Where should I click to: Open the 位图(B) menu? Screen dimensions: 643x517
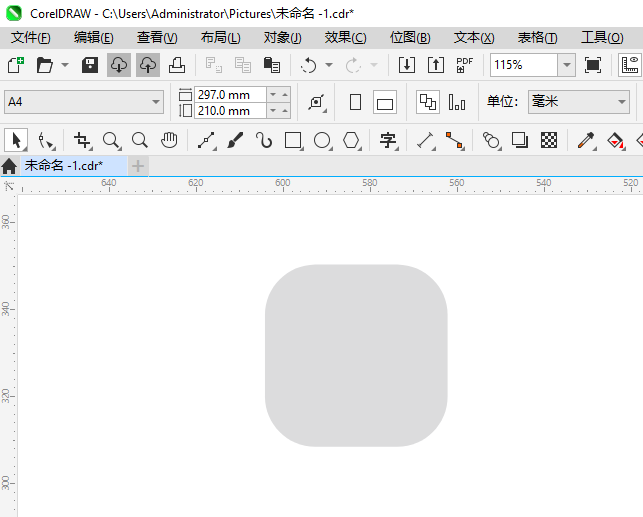(x=410, y=38)
